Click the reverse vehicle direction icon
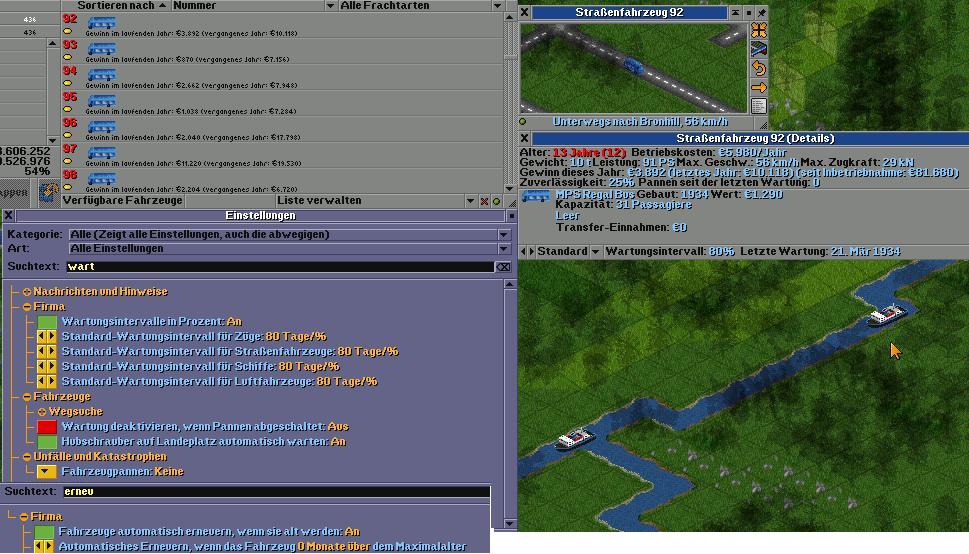969x554 pixels. click(758, 68)
